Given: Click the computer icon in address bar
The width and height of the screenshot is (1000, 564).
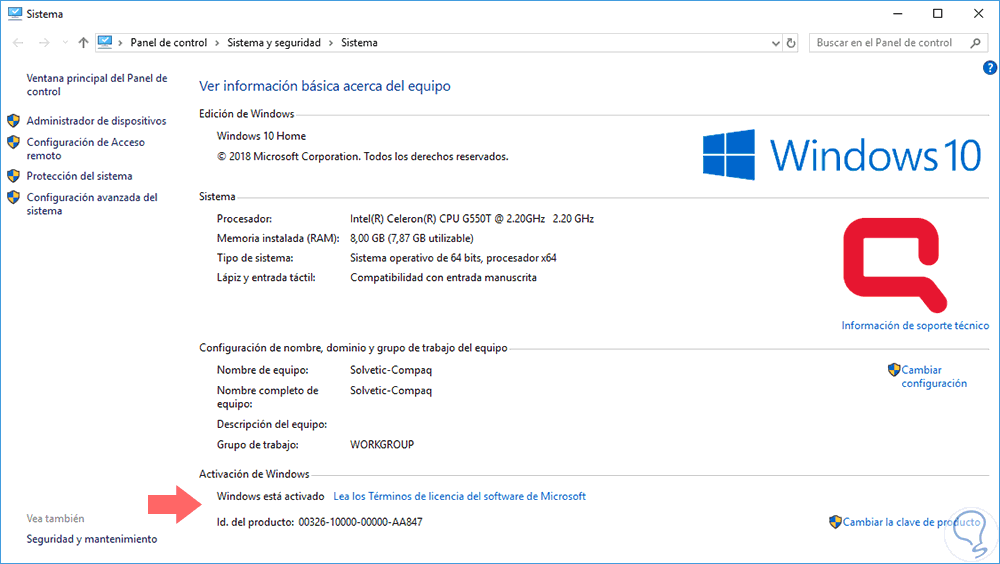Looking at the screenshot, I should click(x=105, y=43).
